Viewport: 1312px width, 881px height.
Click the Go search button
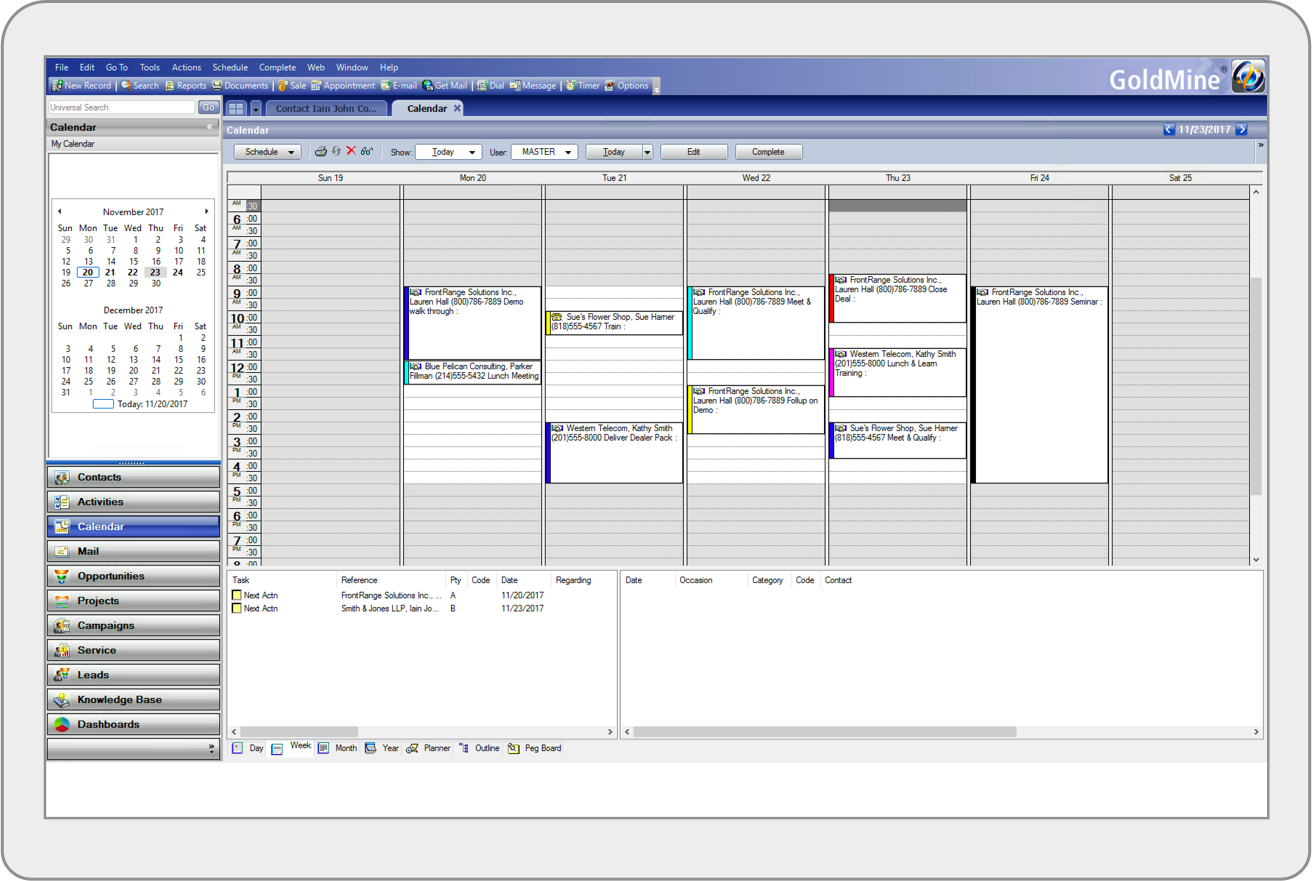coord(208,107)
